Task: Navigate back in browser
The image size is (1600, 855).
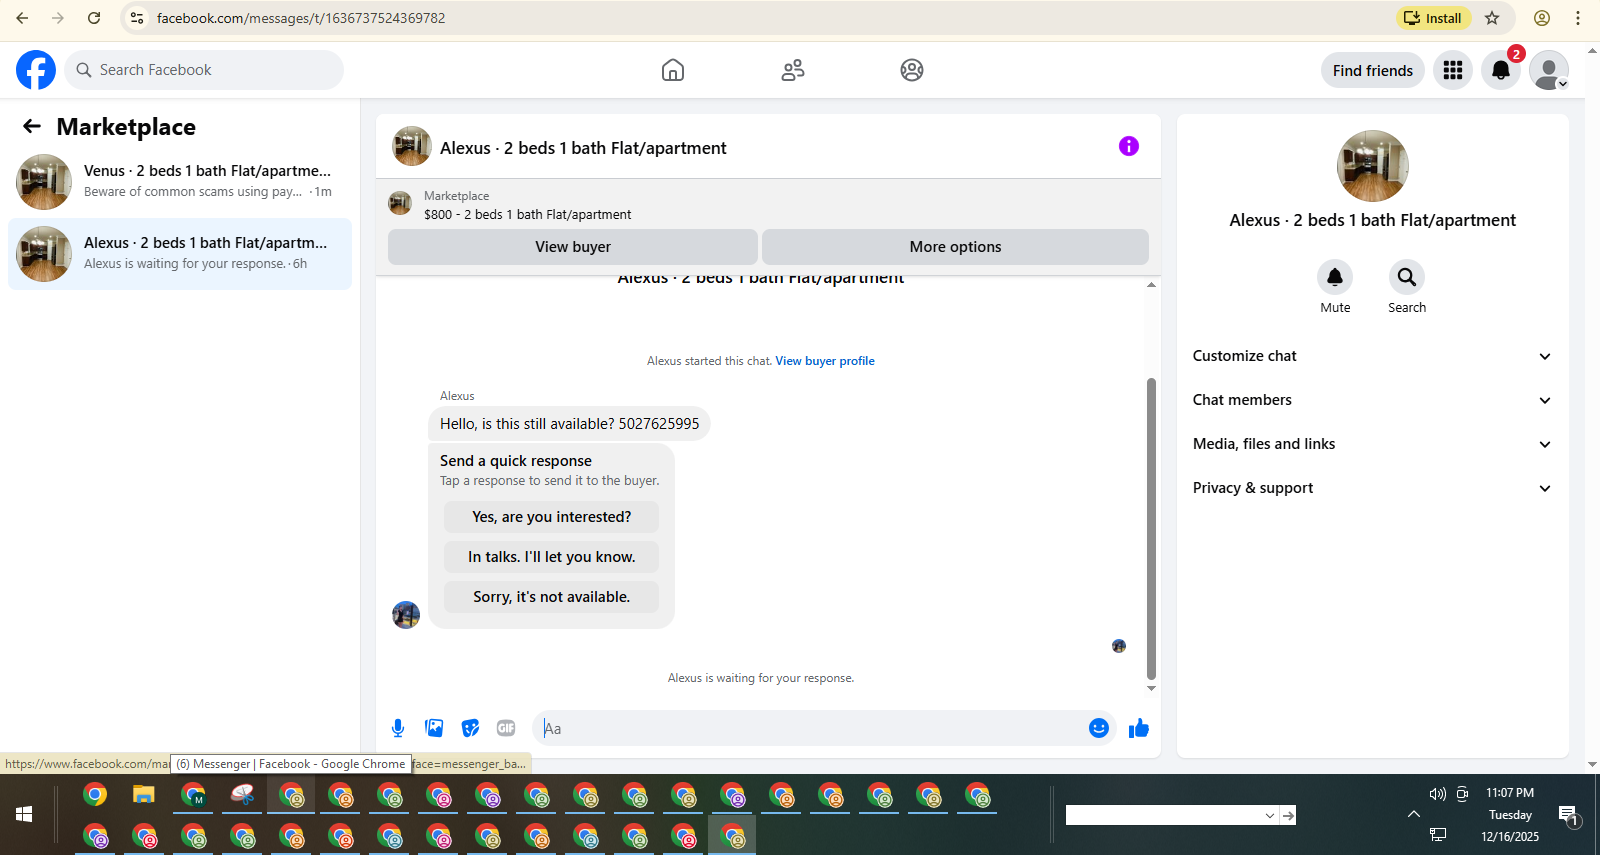Action: [x=22, y=18]
